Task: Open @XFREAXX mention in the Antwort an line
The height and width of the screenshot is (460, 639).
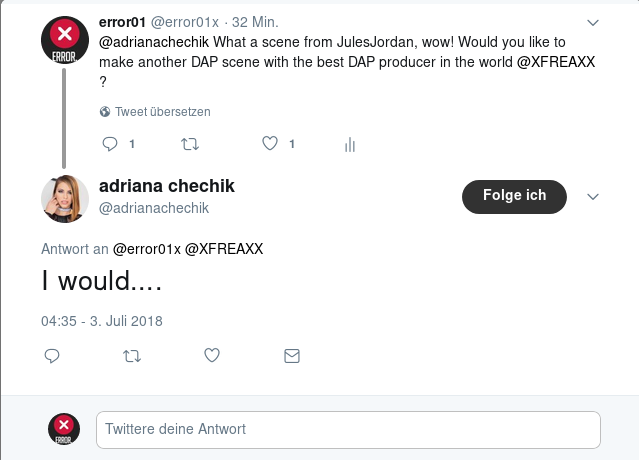Action: pos(224,249)
